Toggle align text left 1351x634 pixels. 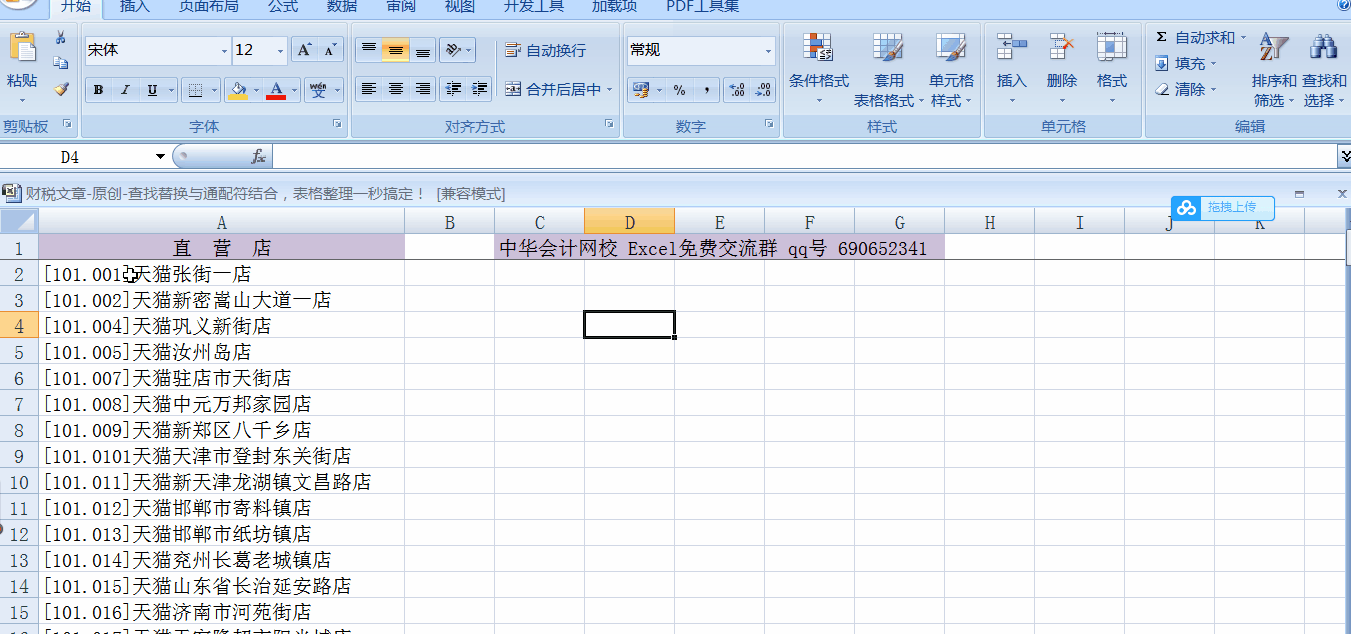[369, 89]
